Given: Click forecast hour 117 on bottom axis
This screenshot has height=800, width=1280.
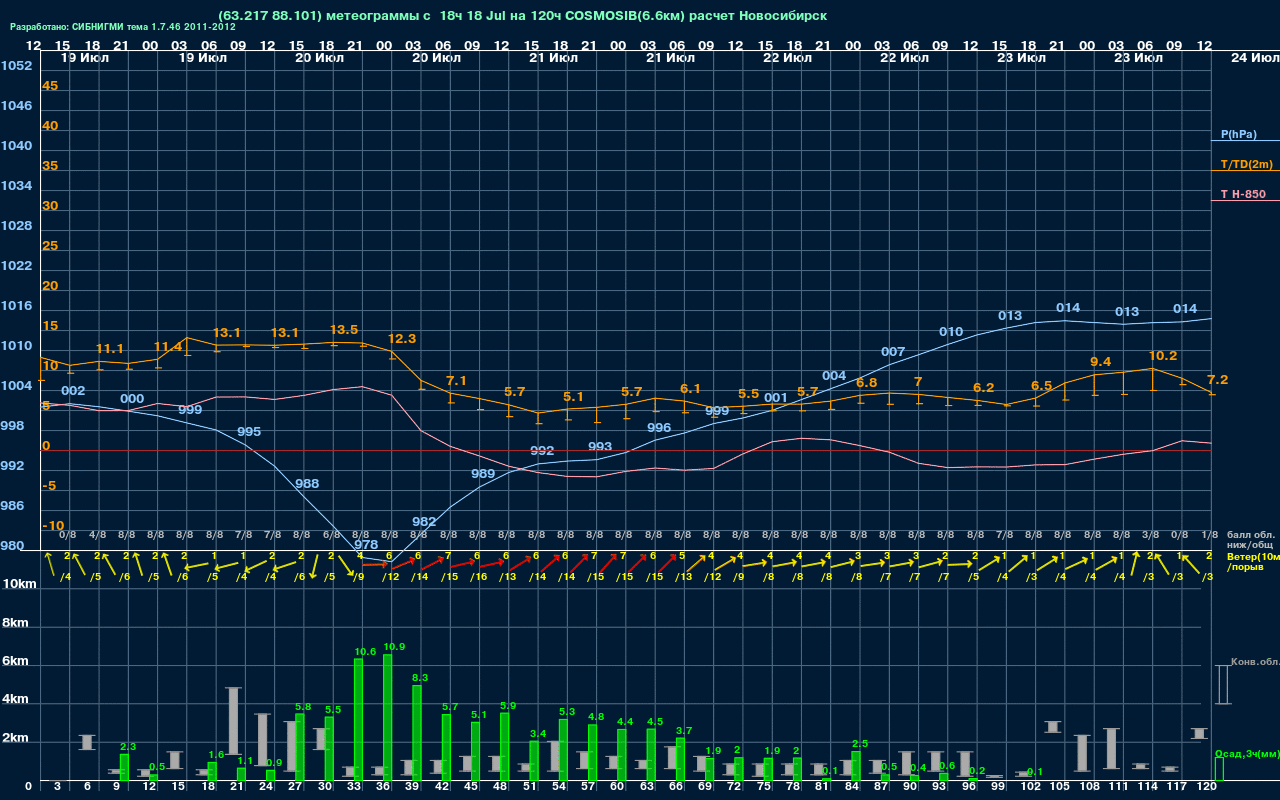Looking at the screenshot, I should tap(1177, 788).
